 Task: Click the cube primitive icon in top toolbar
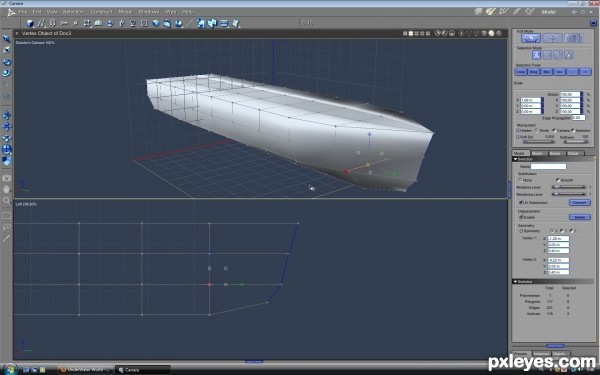(x=29, y=24)
